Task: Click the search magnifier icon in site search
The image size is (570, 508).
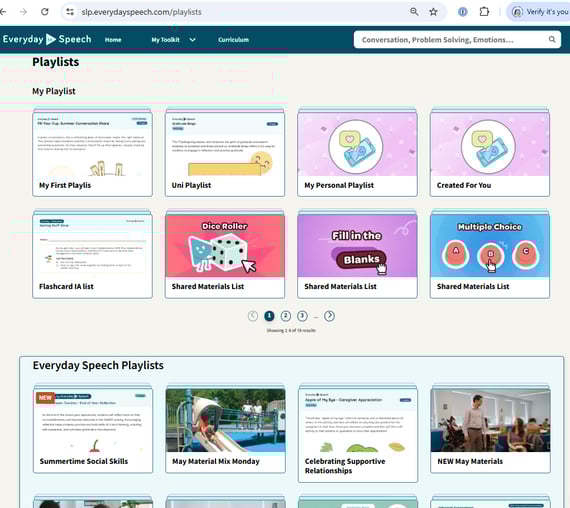Action: (552, 39)
